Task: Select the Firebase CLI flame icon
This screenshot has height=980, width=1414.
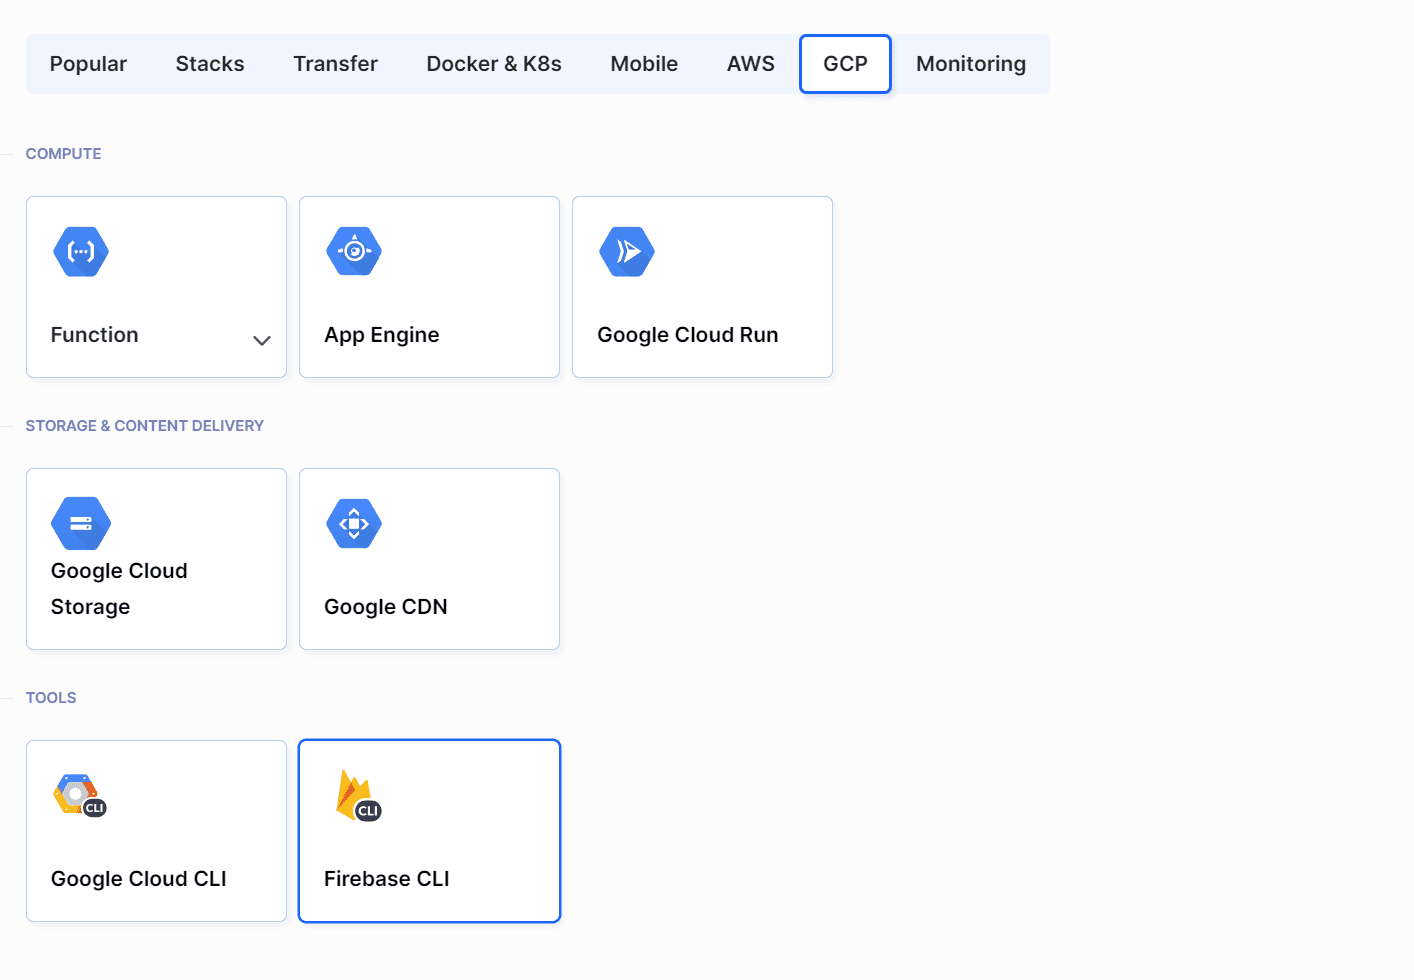Action: [355, 795]
